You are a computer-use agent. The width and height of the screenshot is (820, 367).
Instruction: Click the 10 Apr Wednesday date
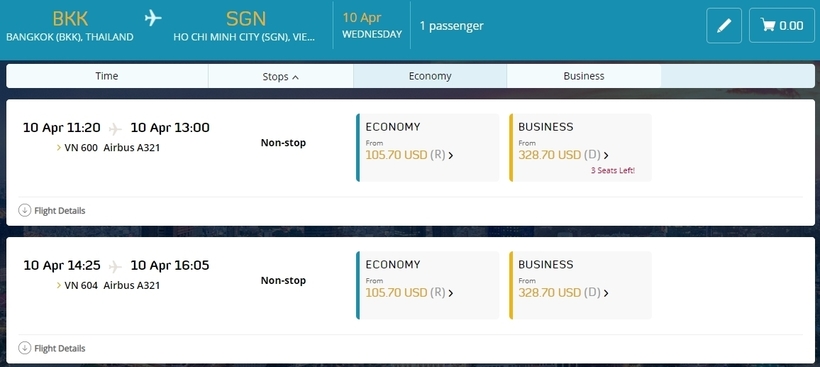coord(372,26)
